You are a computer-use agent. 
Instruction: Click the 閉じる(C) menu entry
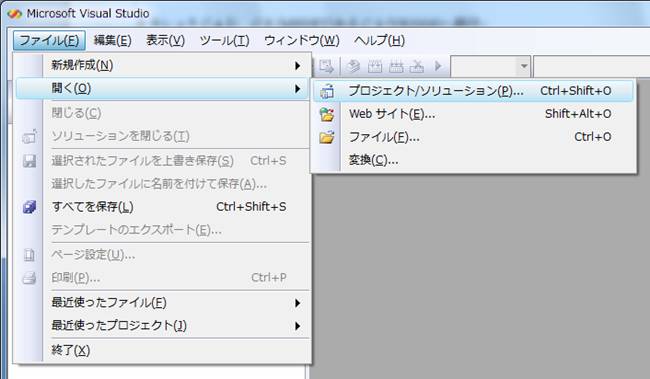[162, 112]
